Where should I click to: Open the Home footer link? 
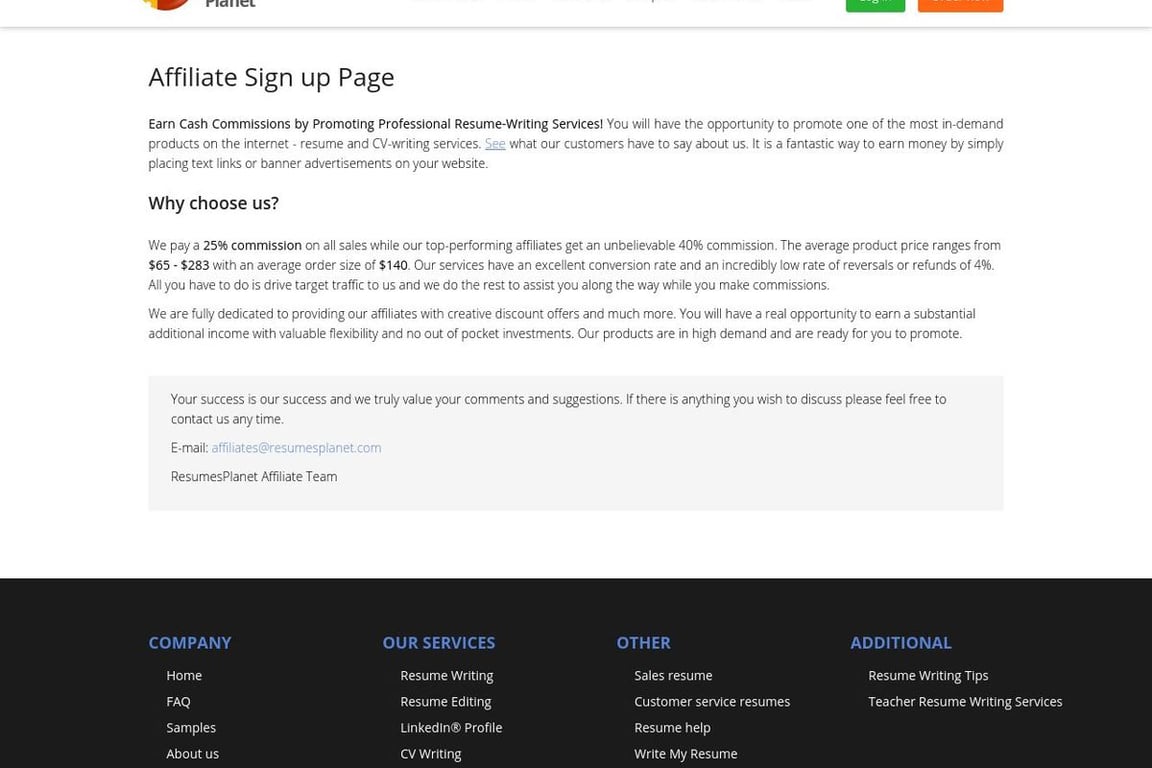[x=184, y=675]
